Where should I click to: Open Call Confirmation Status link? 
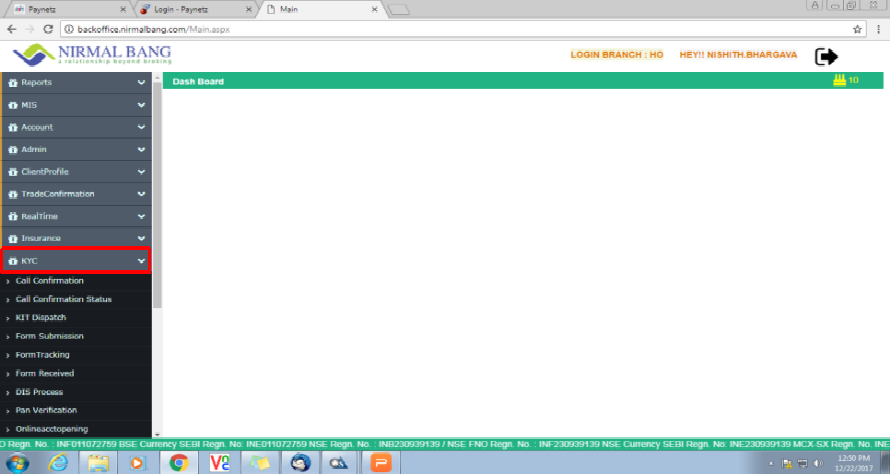(x=64, y=299)
